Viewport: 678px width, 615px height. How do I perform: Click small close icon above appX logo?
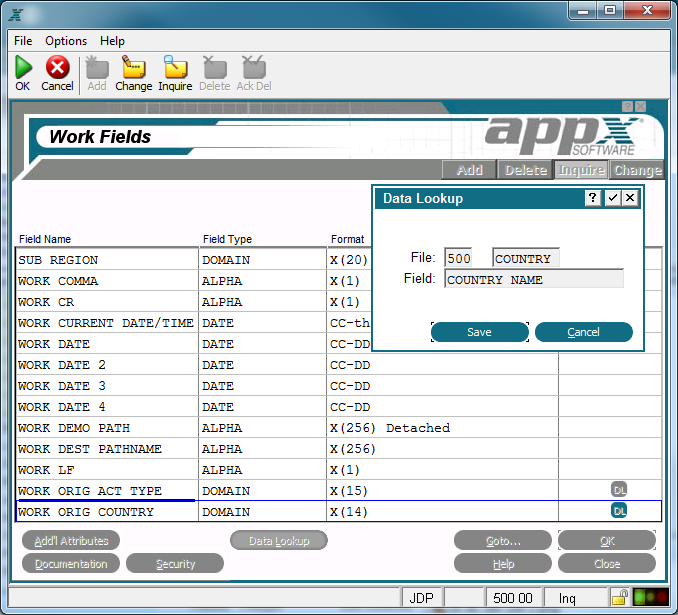(x=641, y=106)
